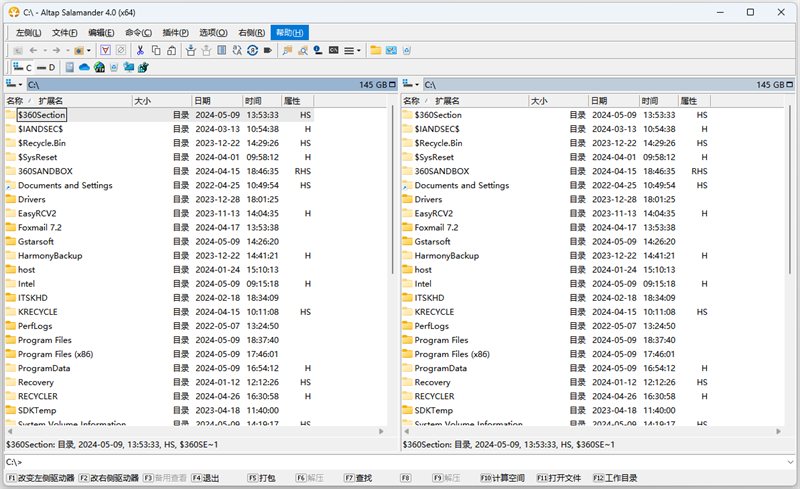This screenshot has width=800, height=489.
Task: Open the FTP client globe icon
Action: [x=99, y=67]
